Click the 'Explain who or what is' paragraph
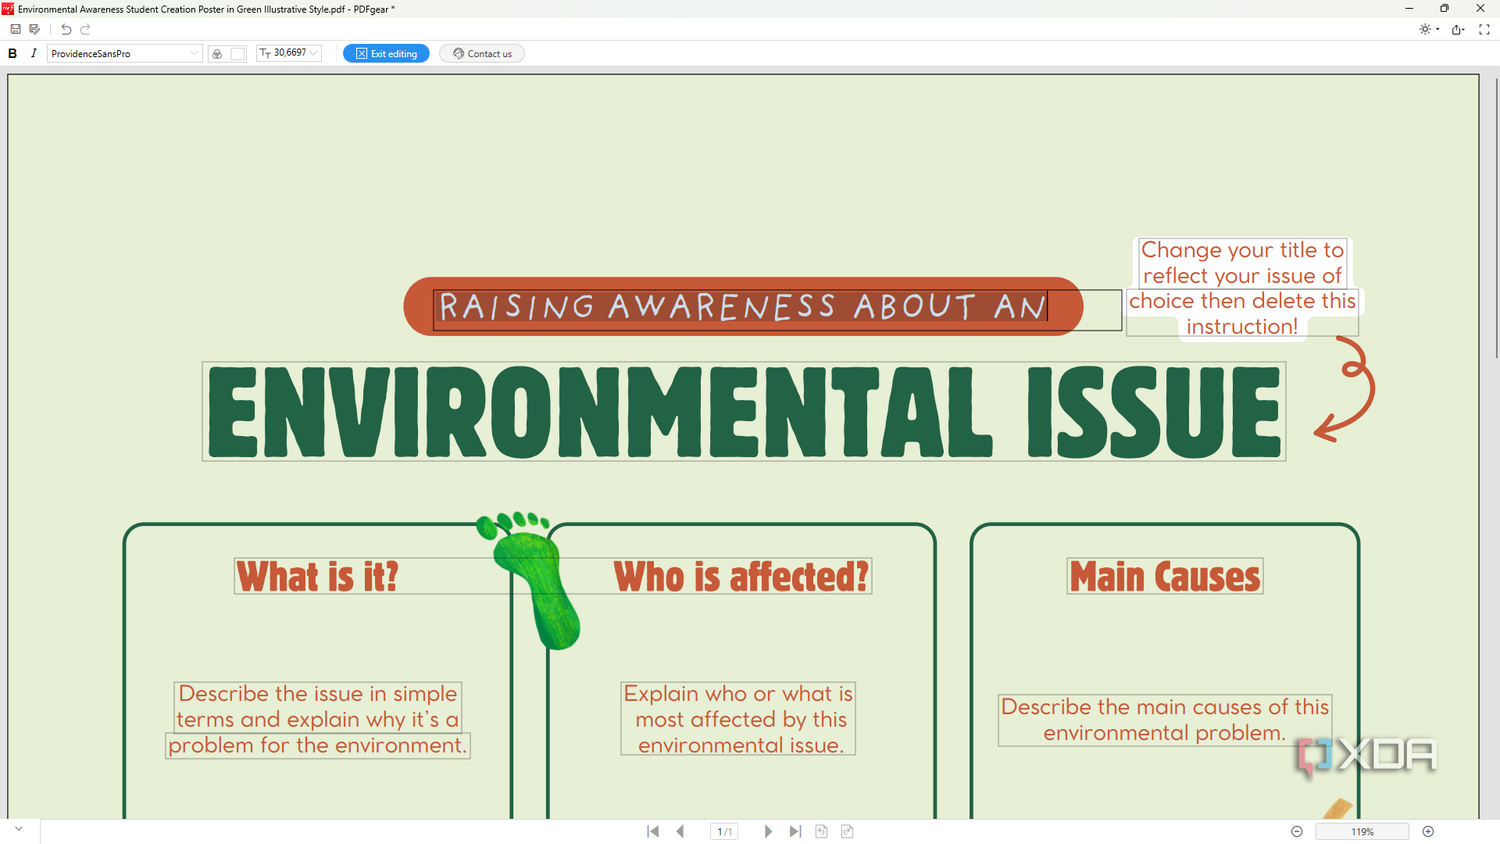Viewport: 1500px width, 844px height. (739, 720)
